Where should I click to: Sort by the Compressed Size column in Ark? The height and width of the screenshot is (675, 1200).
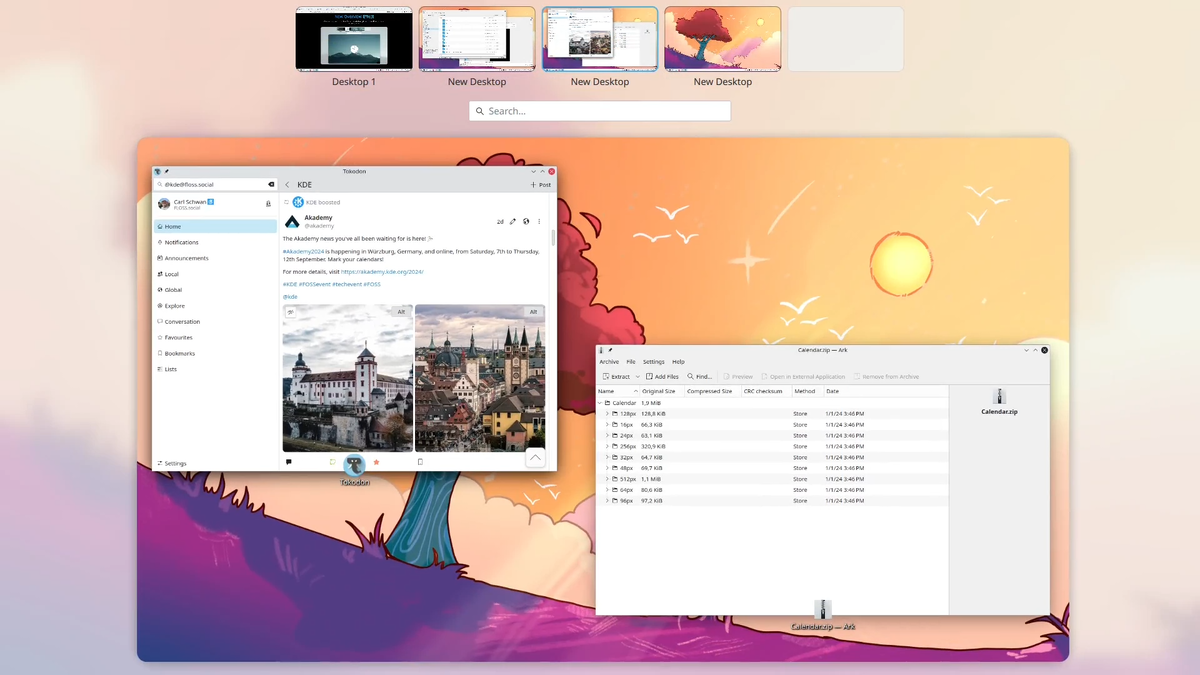711,391
